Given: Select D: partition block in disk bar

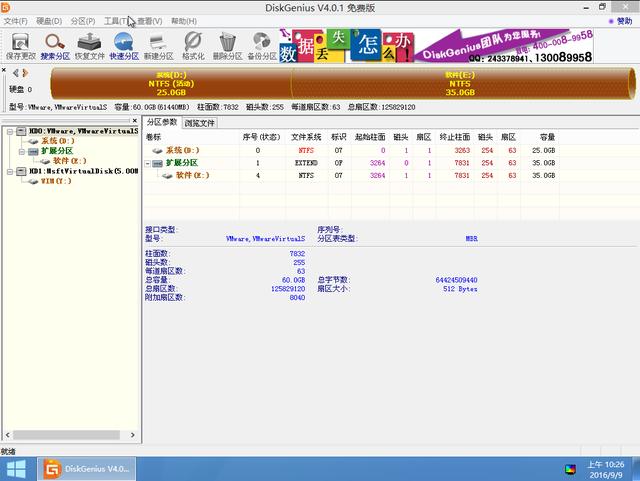Looking at the screenshot, I should [171, 84].
